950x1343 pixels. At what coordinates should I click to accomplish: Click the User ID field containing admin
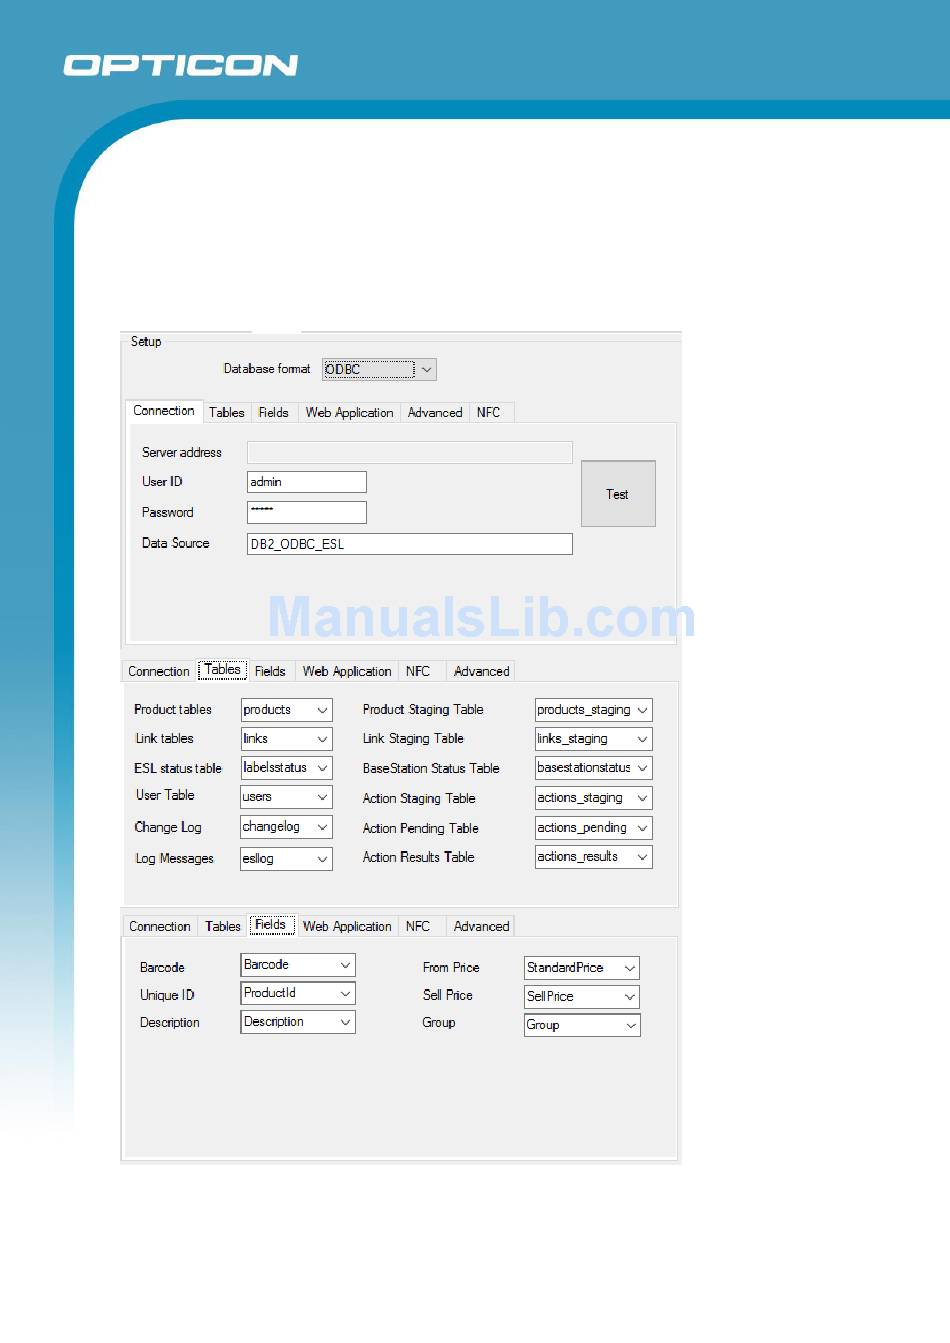(x=307, y=482)
